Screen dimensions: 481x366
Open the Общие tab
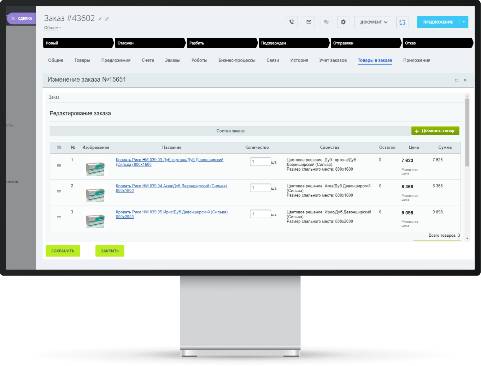[x=55, y=60]
